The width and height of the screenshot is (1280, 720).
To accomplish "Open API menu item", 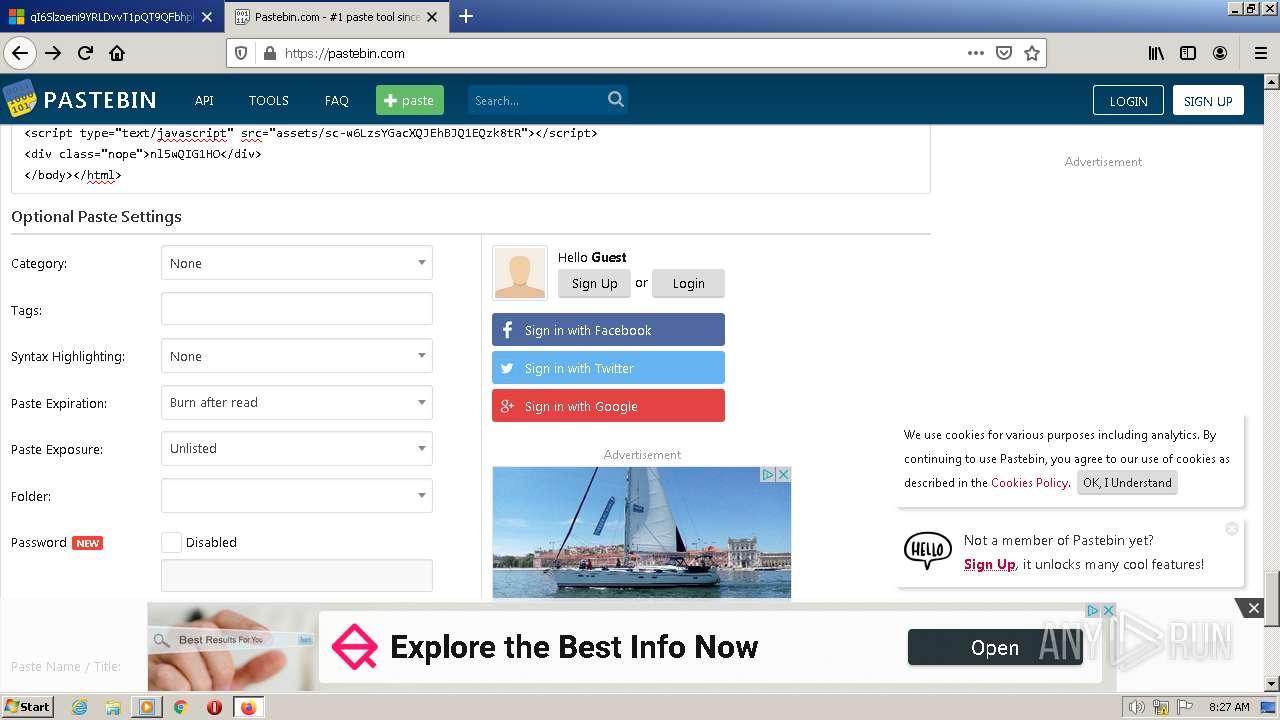I will pyautogui.click(x=204, y=100).
